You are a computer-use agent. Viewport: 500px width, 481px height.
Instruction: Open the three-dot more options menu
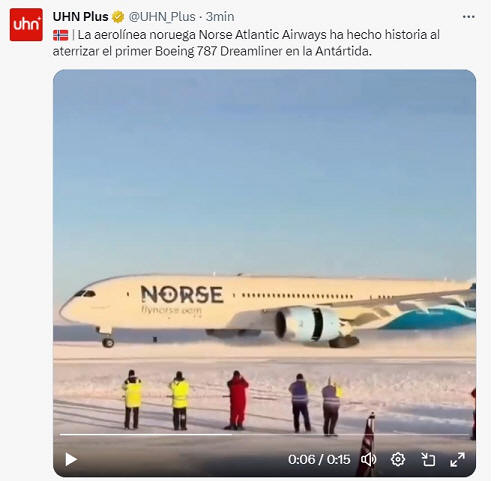coord(469,17)
